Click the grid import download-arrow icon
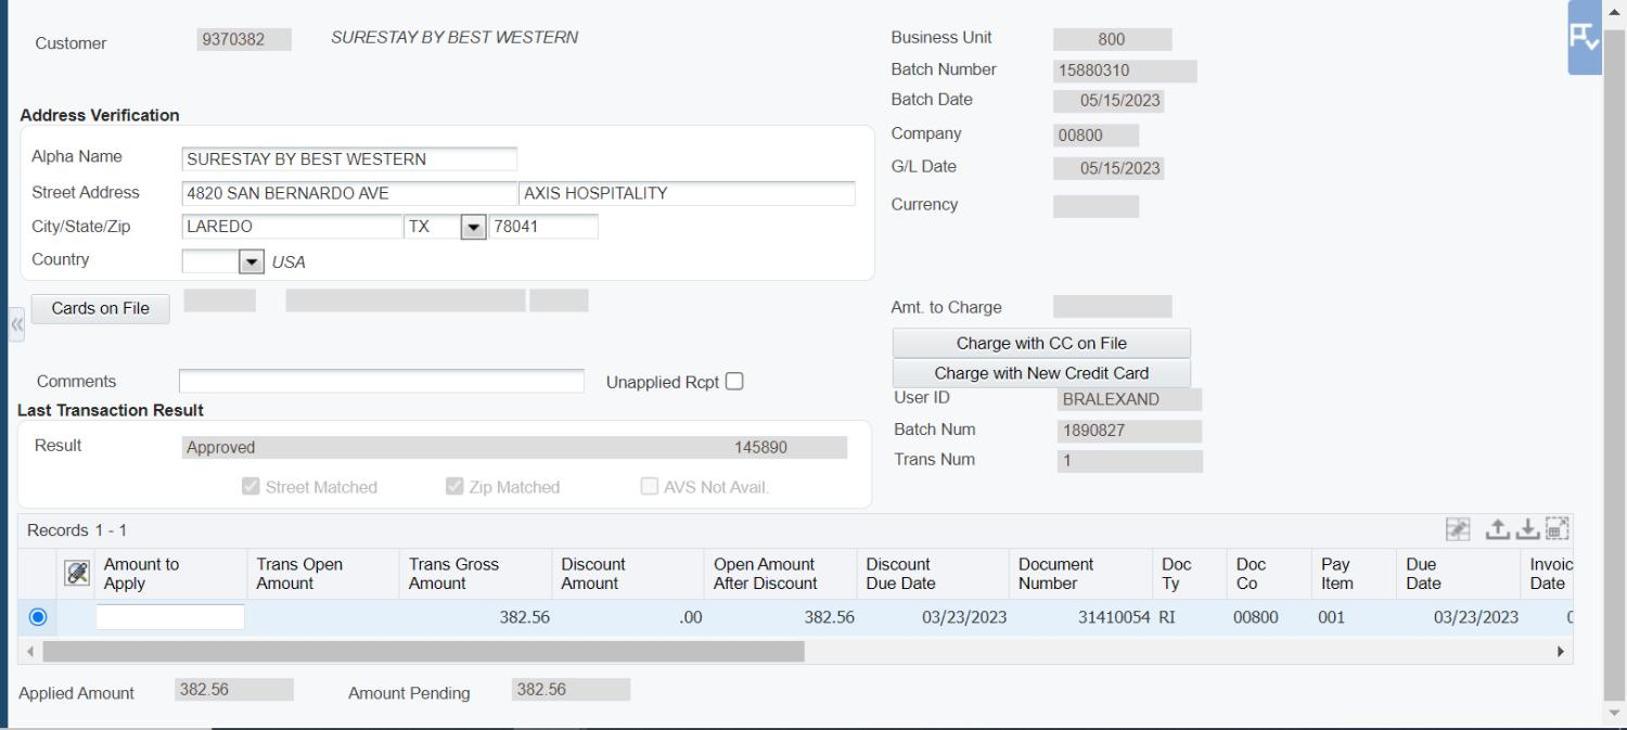The image size is (1627, 730). 1527,529
